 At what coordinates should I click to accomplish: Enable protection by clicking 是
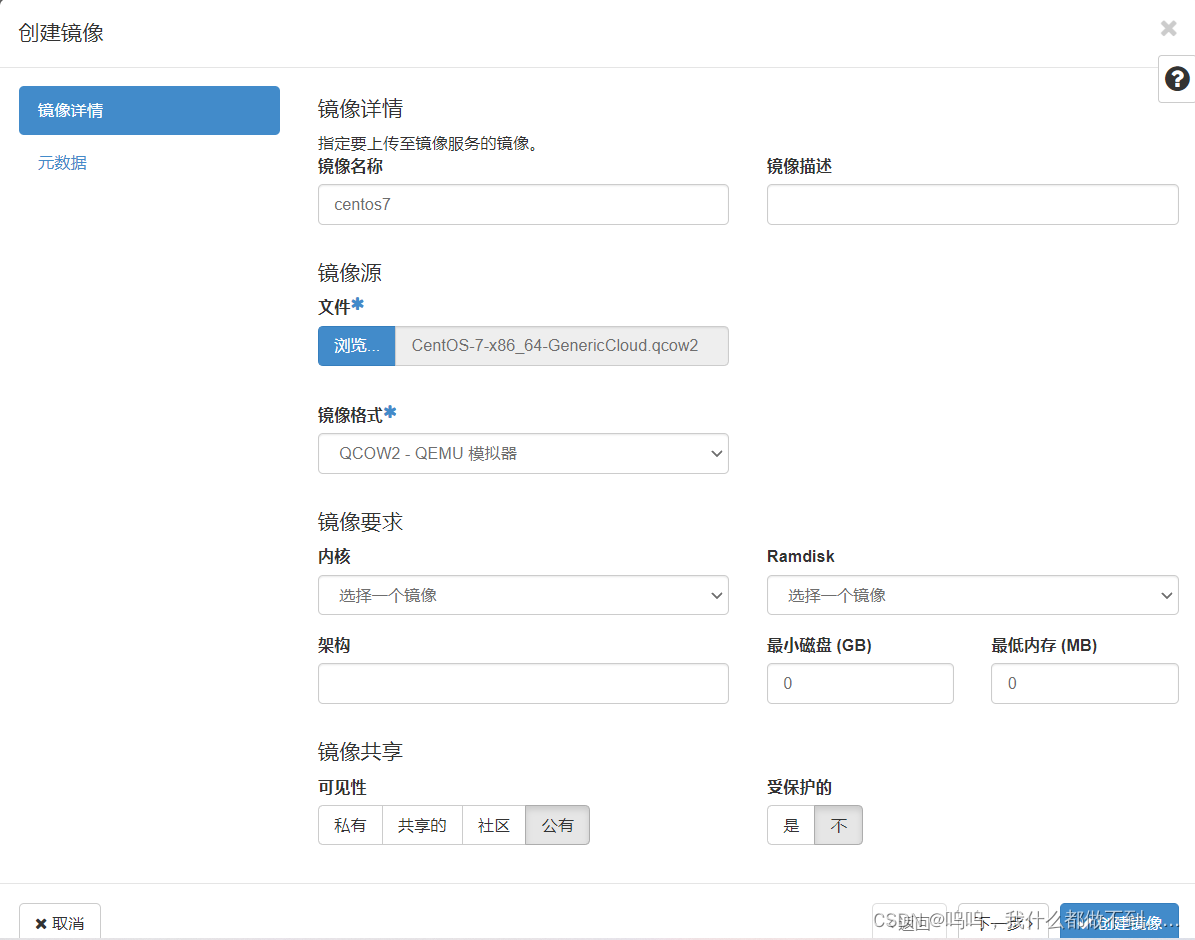[790, 825]
